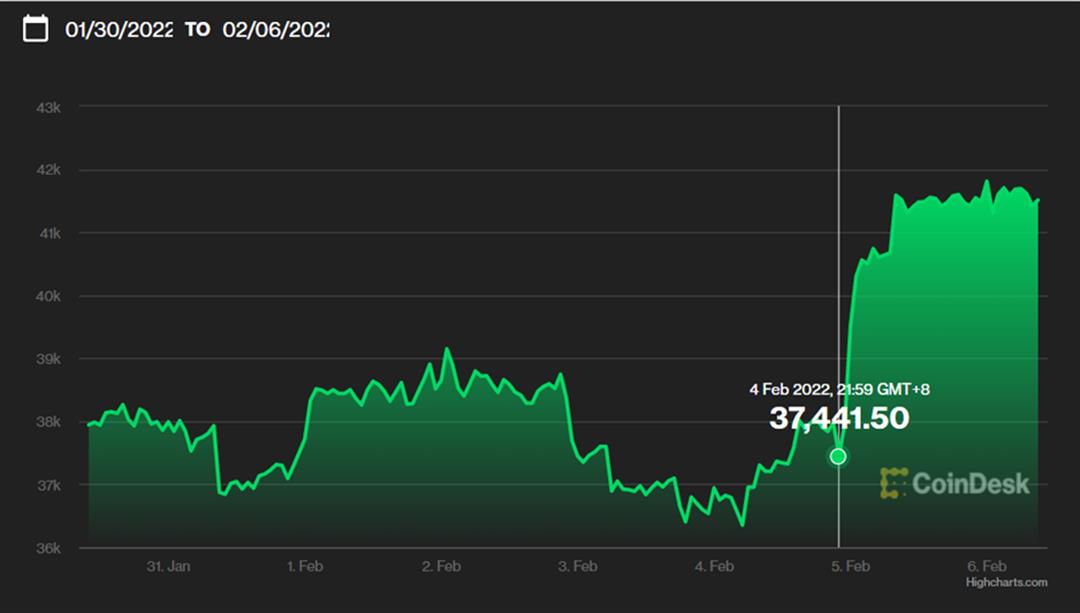Click the 5. Feb x-axis label
The image size is (1080, 613).
tap(850, 566)
